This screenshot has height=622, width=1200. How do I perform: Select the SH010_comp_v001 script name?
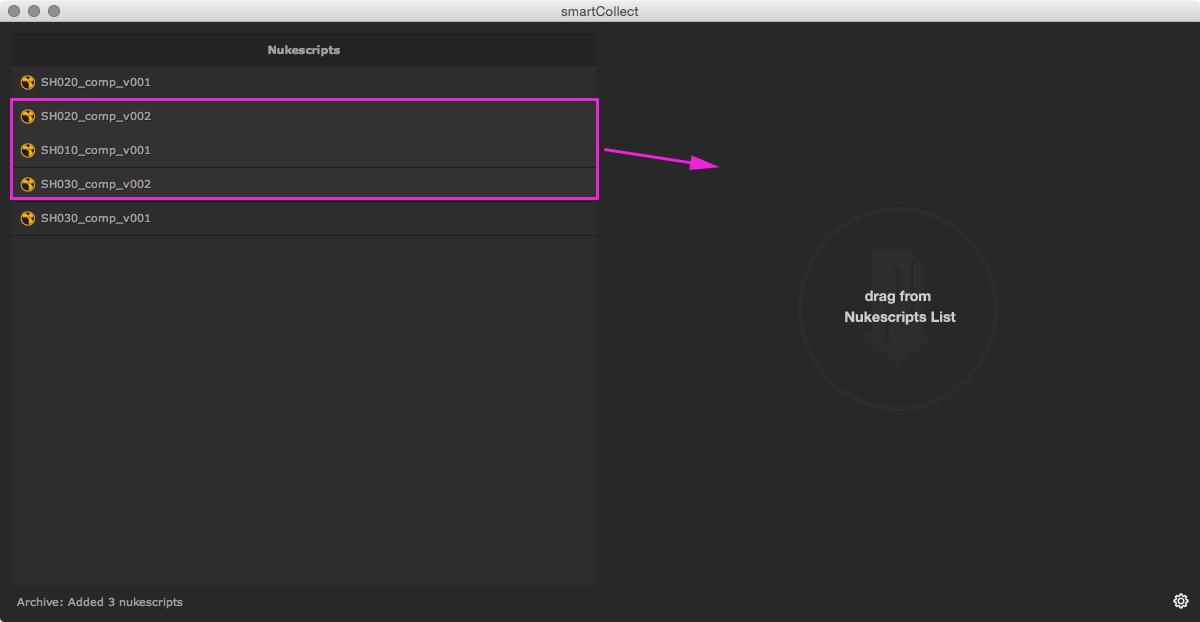[x=96, y=150]
